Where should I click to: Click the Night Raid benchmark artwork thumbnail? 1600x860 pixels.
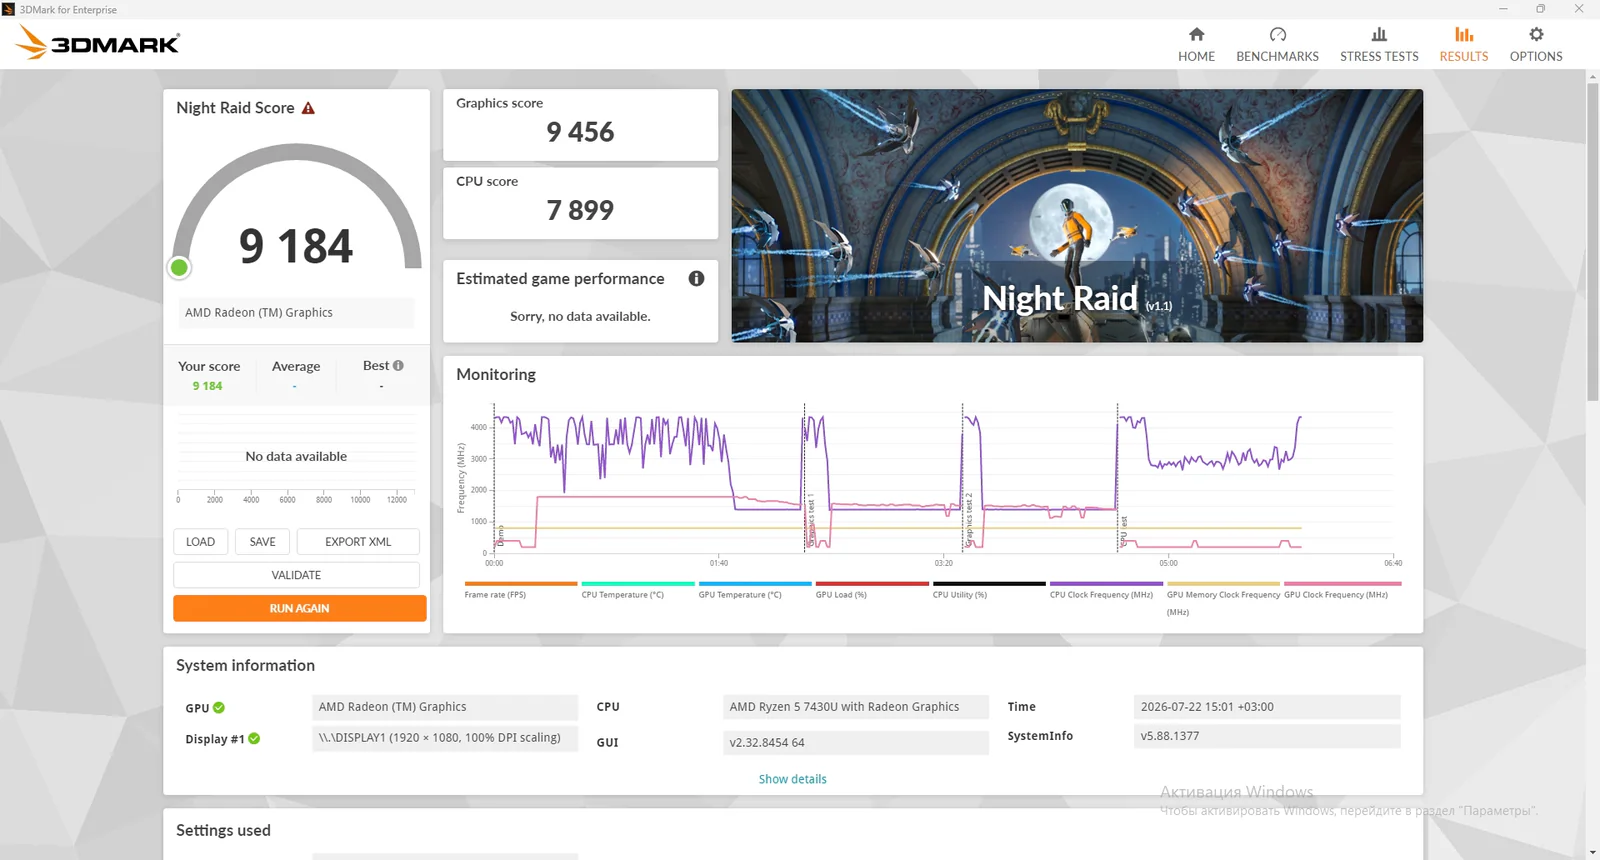tap(1077, 216)
